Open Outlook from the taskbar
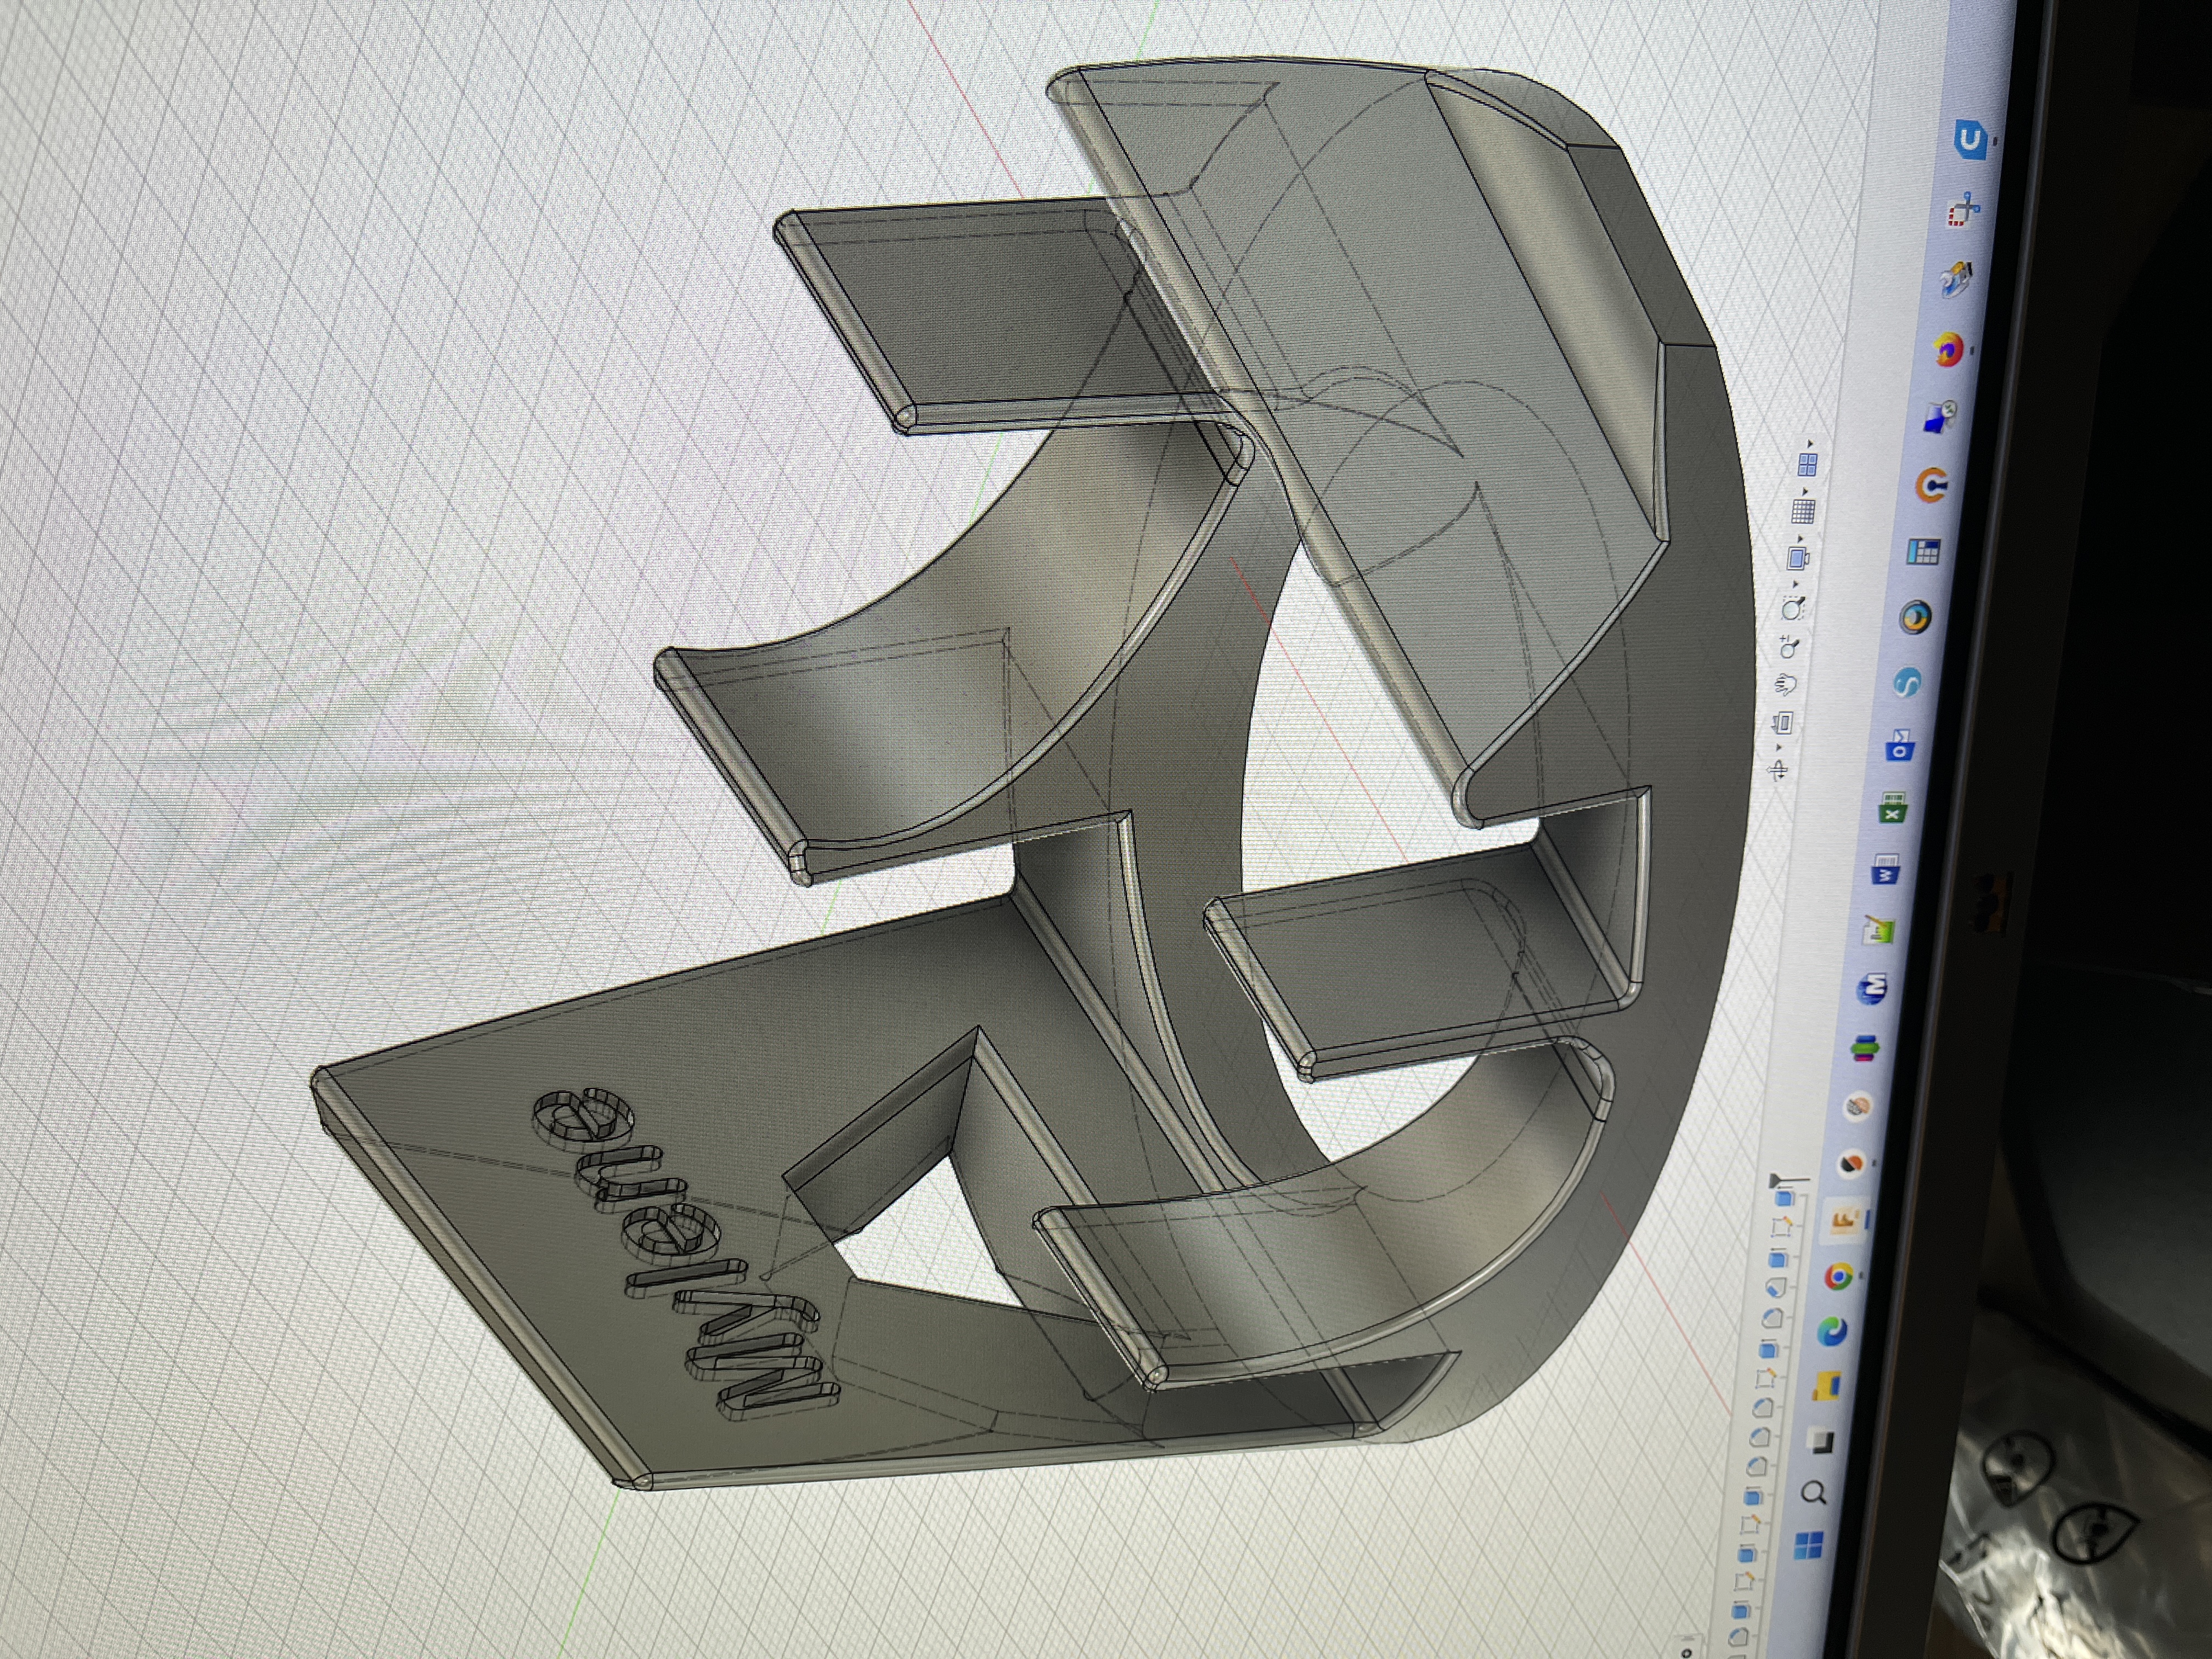The height and width of the screenshot is (1659, 2212). point(1900,745)
